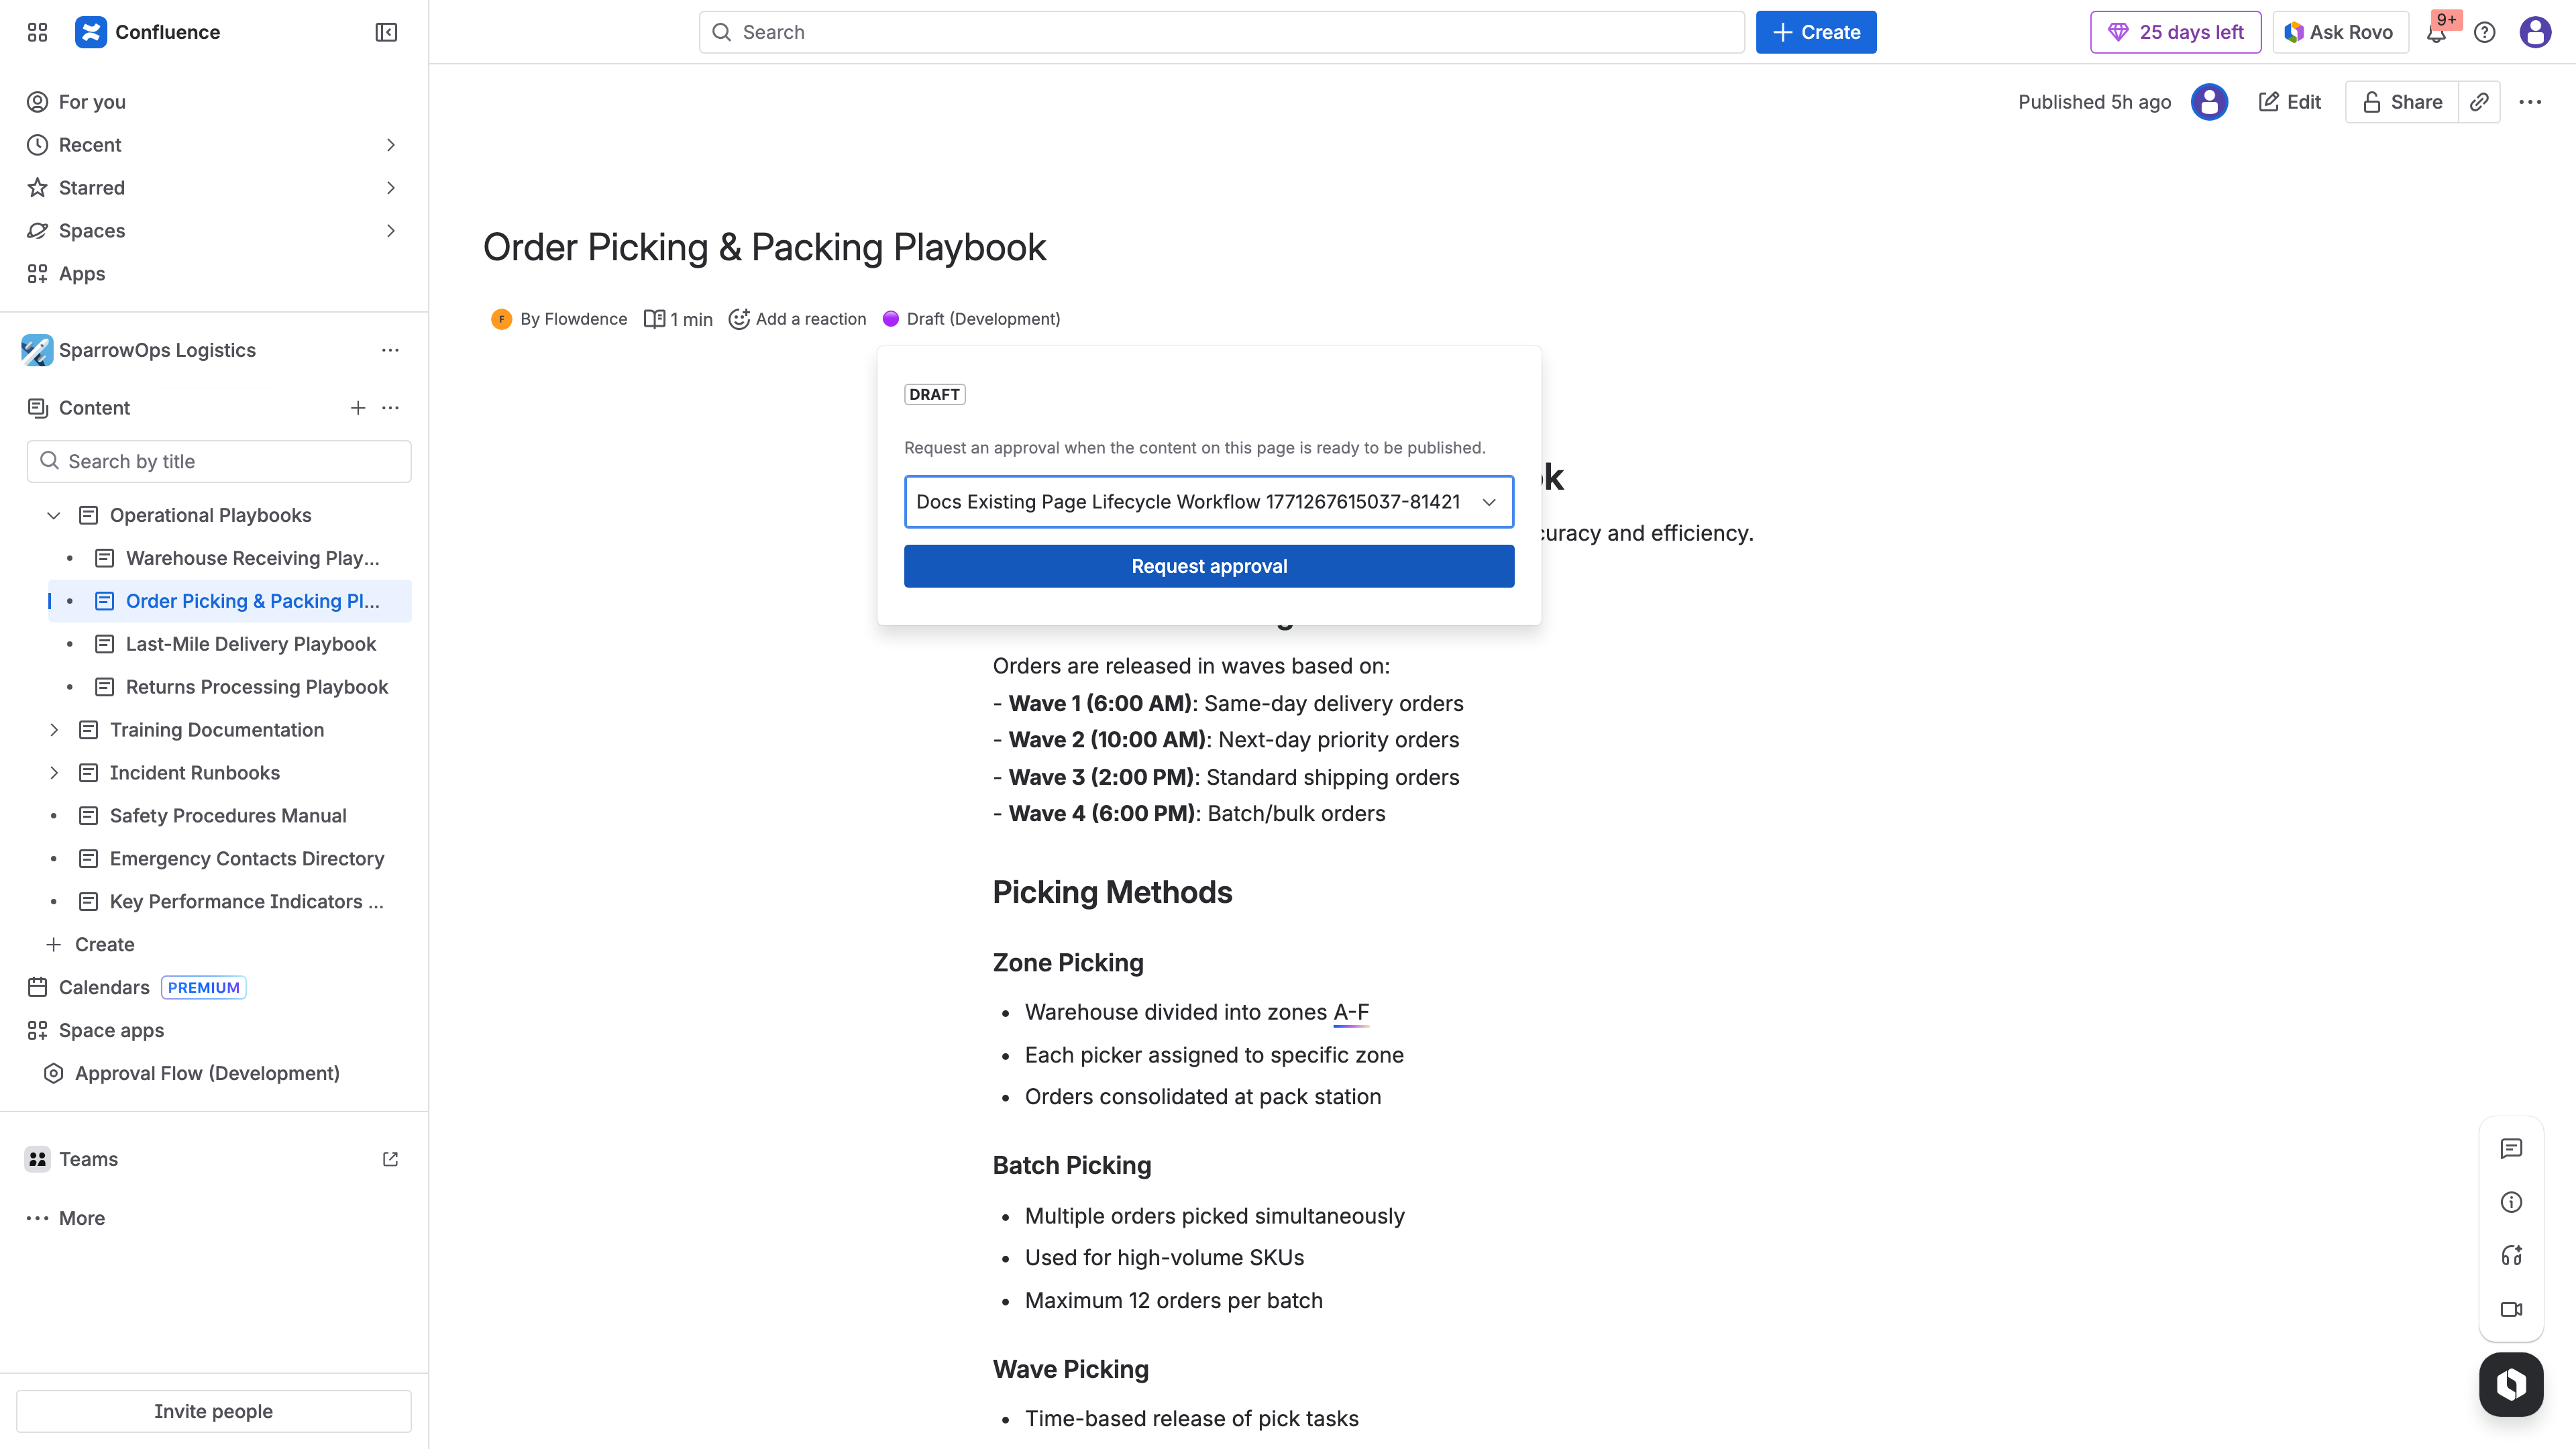Click your profile avatar in the top right
Viewport: 2576px width, 1449px height.
pos(2535,32)
